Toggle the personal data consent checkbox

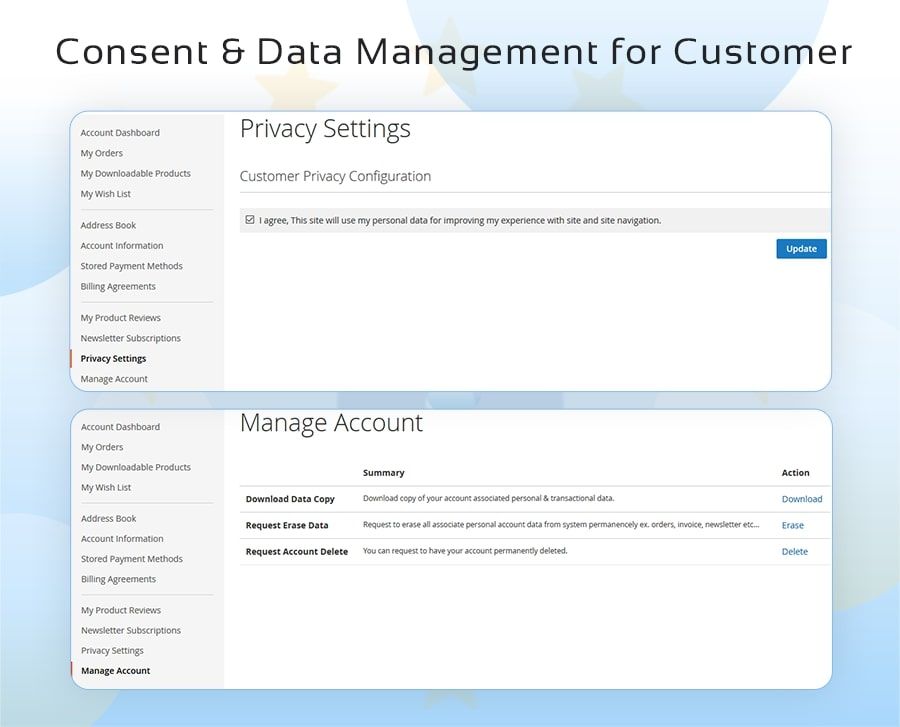tap(249, 220)
